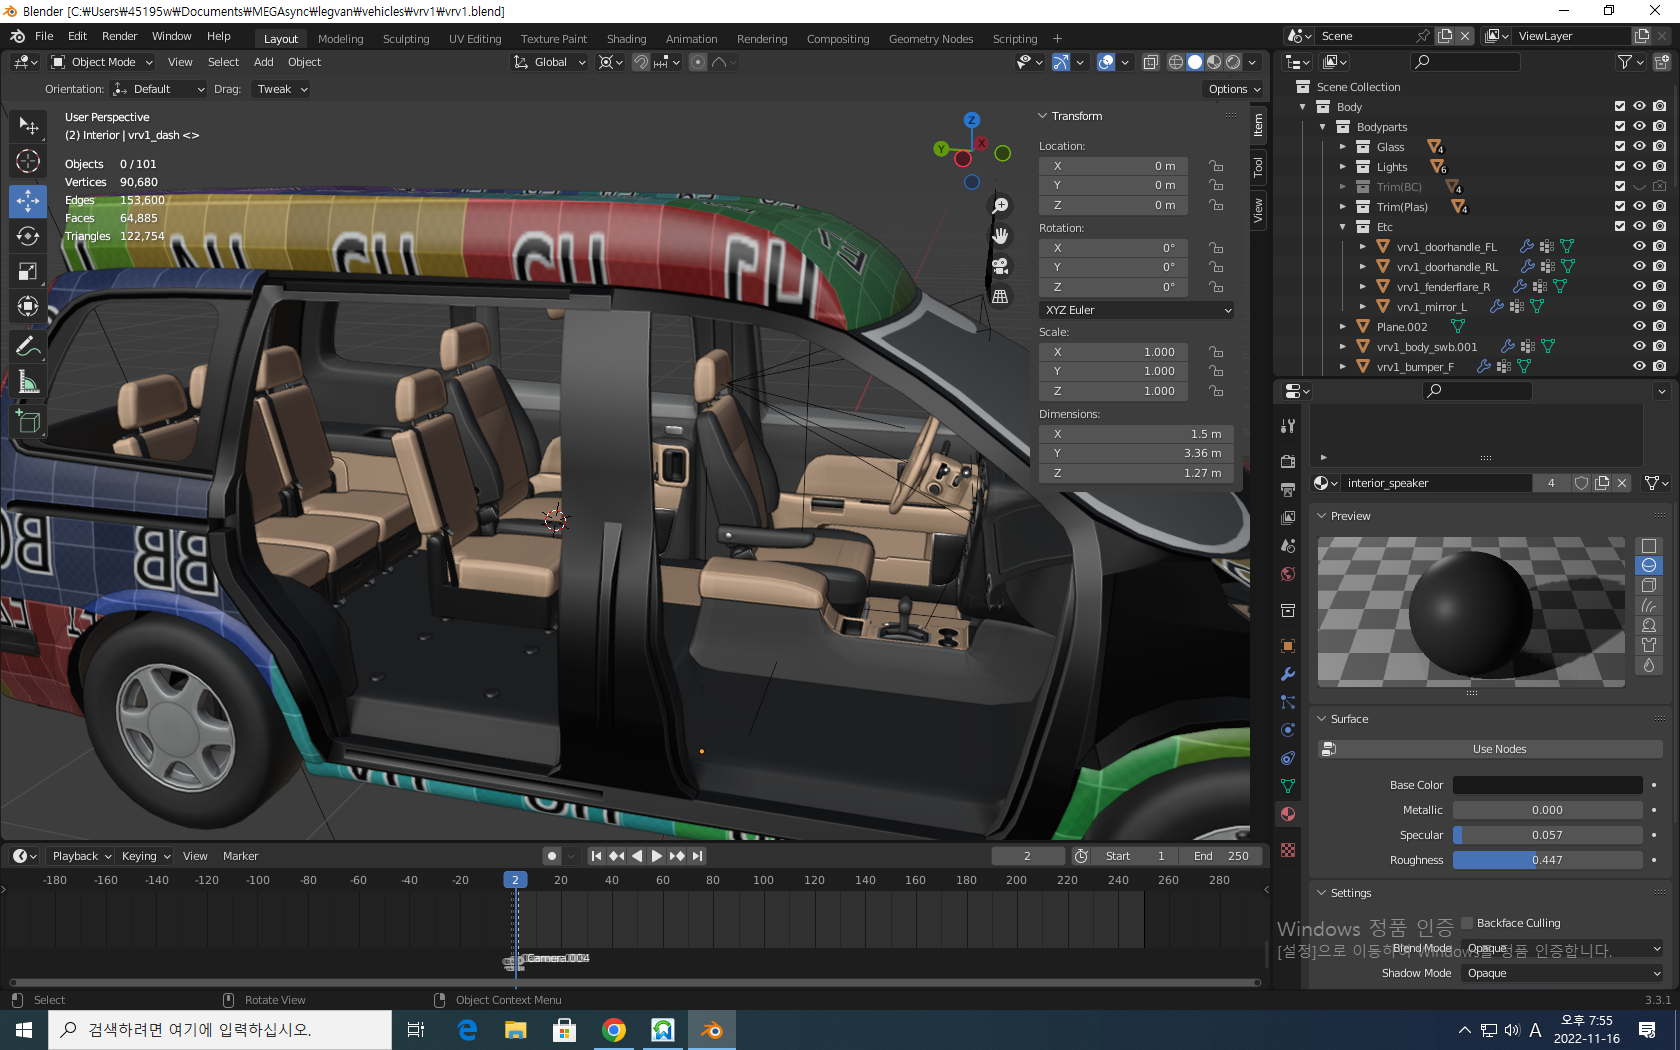Expand the Trim(Plas) collection in the outliner
1680x1050 pixels.
click(1343, 207)
